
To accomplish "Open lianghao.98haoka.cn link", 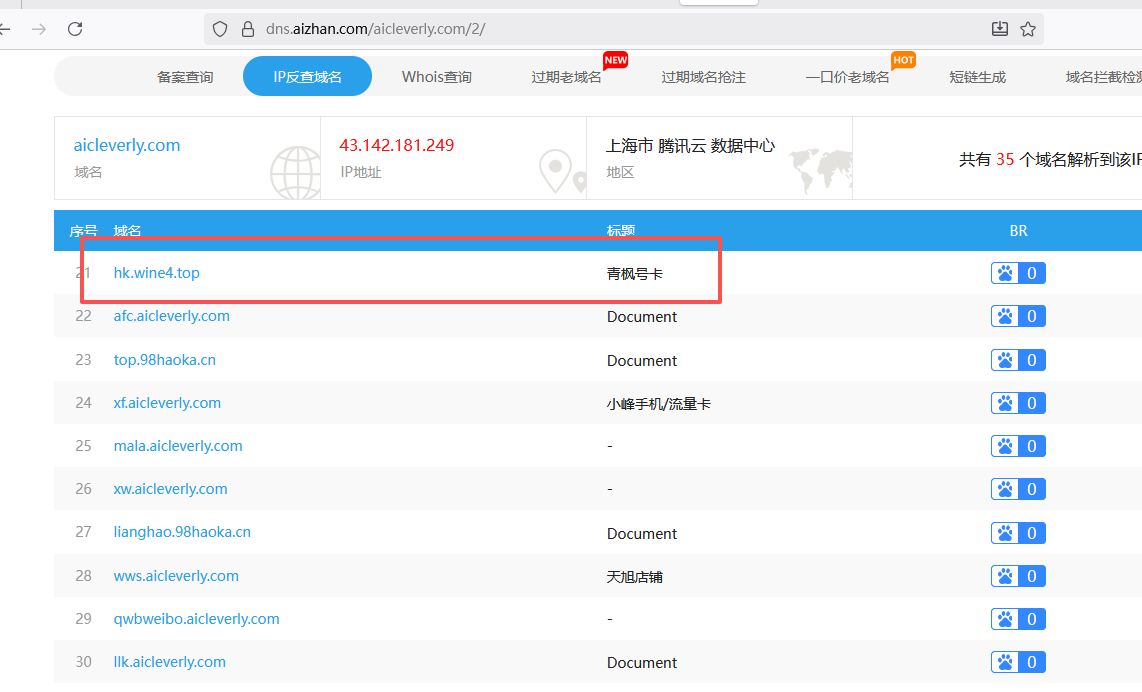I will (x=182, y=532).
